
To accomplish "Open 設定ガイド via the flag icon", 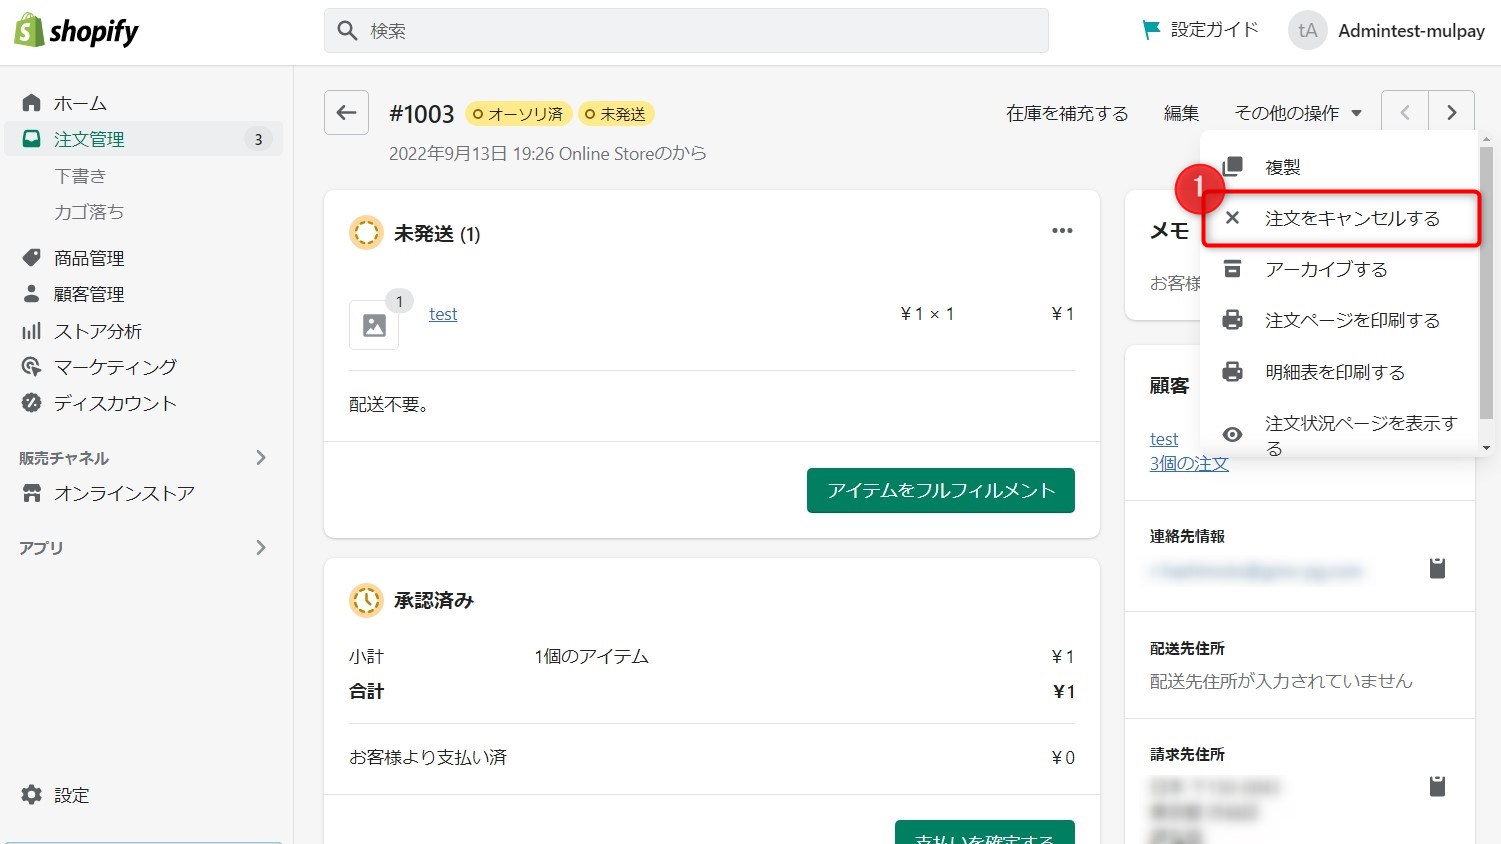I will coord(1199,30).
